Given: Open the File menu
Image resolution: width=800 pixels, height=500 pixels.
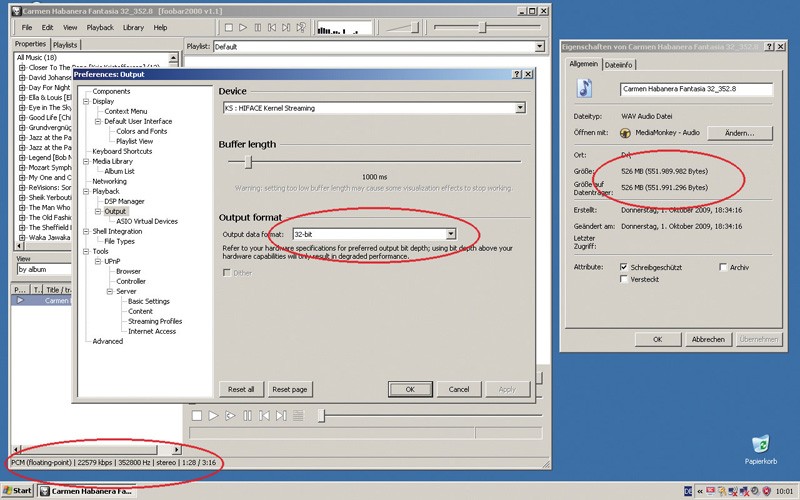Looking at the screenshot, I should [27, 28].
